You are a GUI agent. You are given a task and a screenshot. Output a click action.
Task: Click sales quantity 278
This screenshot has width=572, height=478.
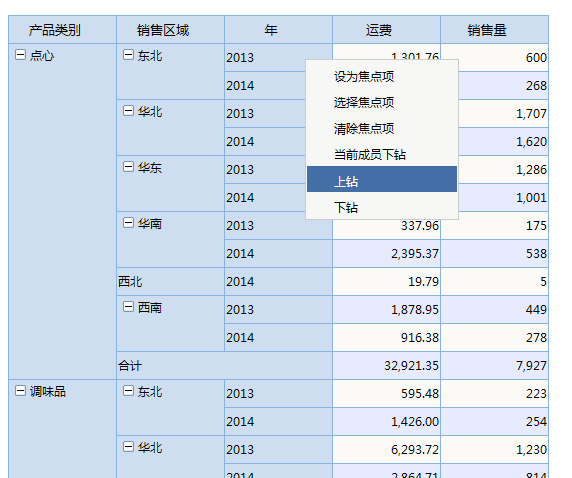click(494, 338)
